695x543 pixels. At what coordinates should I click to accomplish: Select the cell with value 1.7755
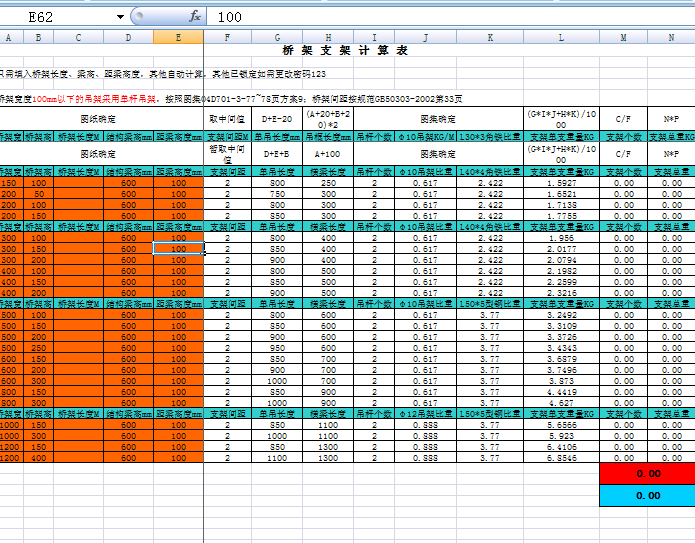pyautogui.click(x=561, y=216)
